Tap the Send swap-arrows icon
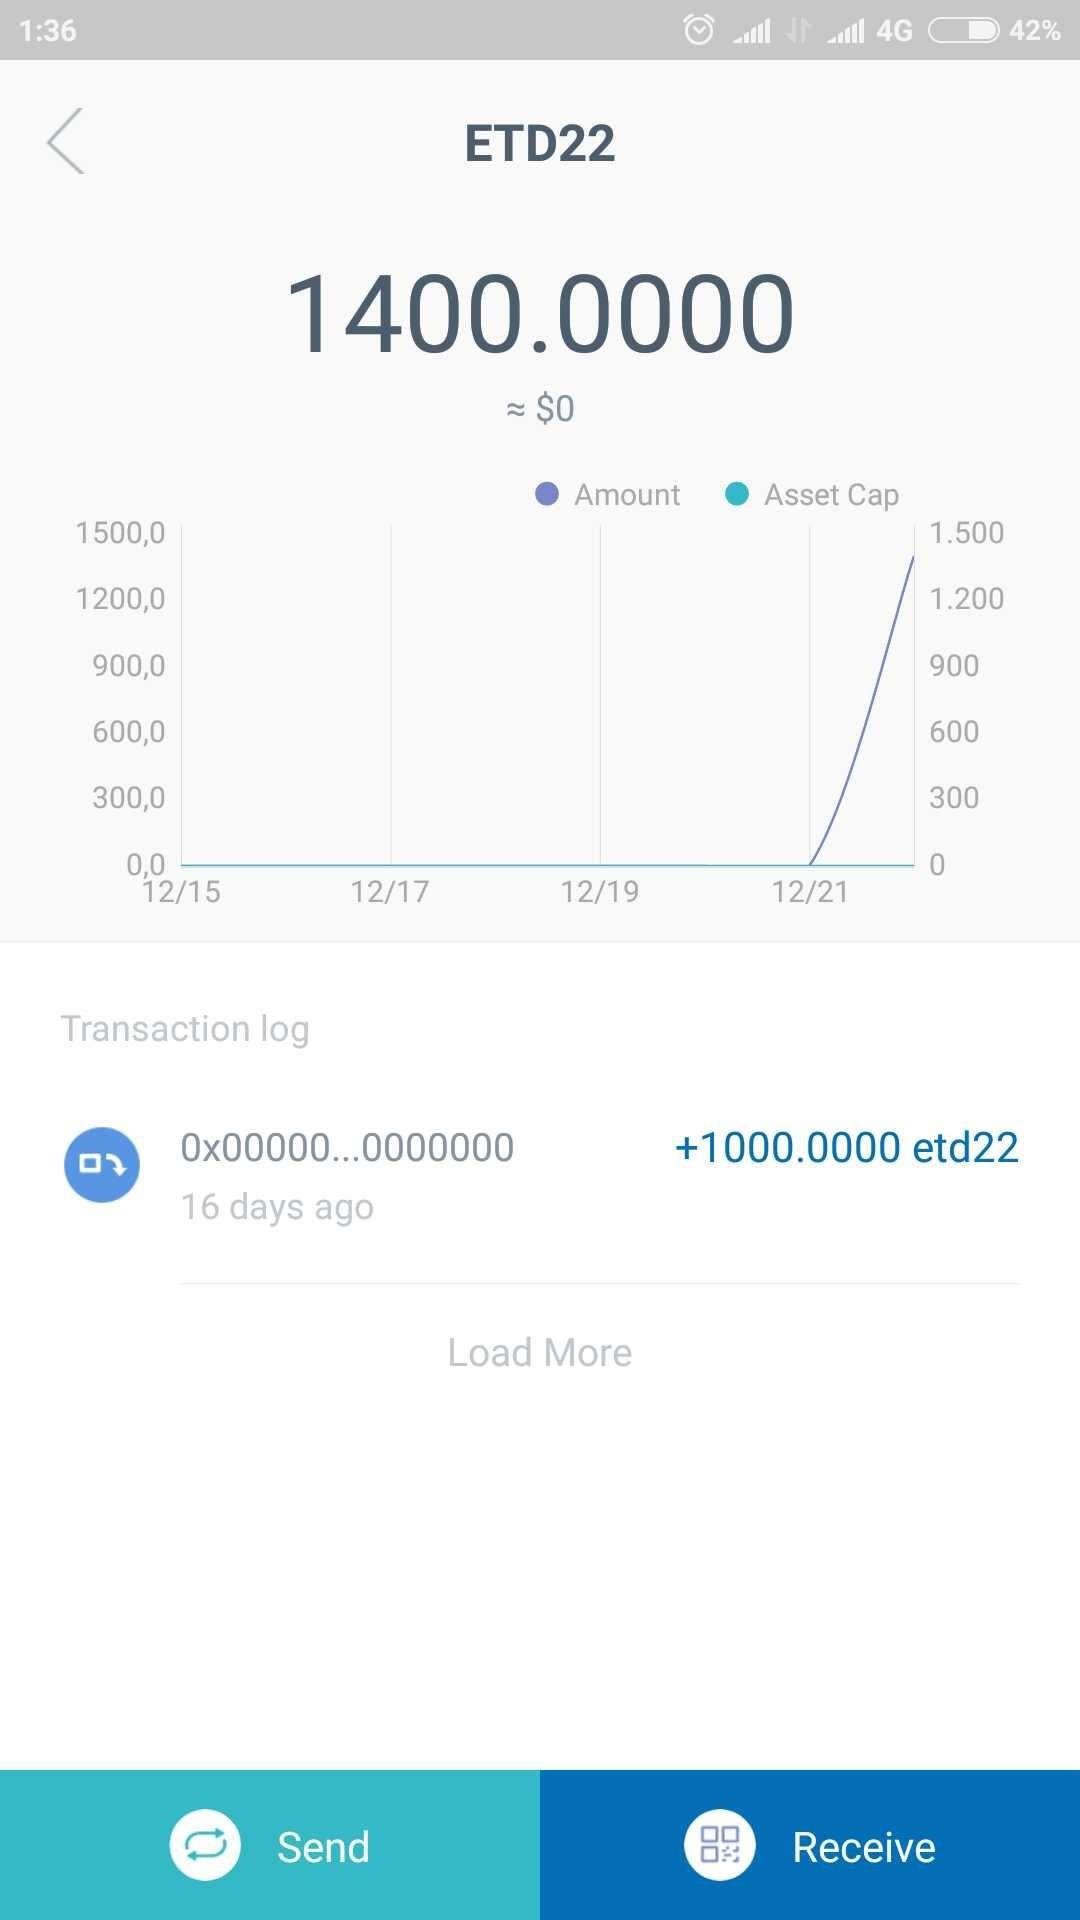Screen dimensions: 1080x1920 205,1846
